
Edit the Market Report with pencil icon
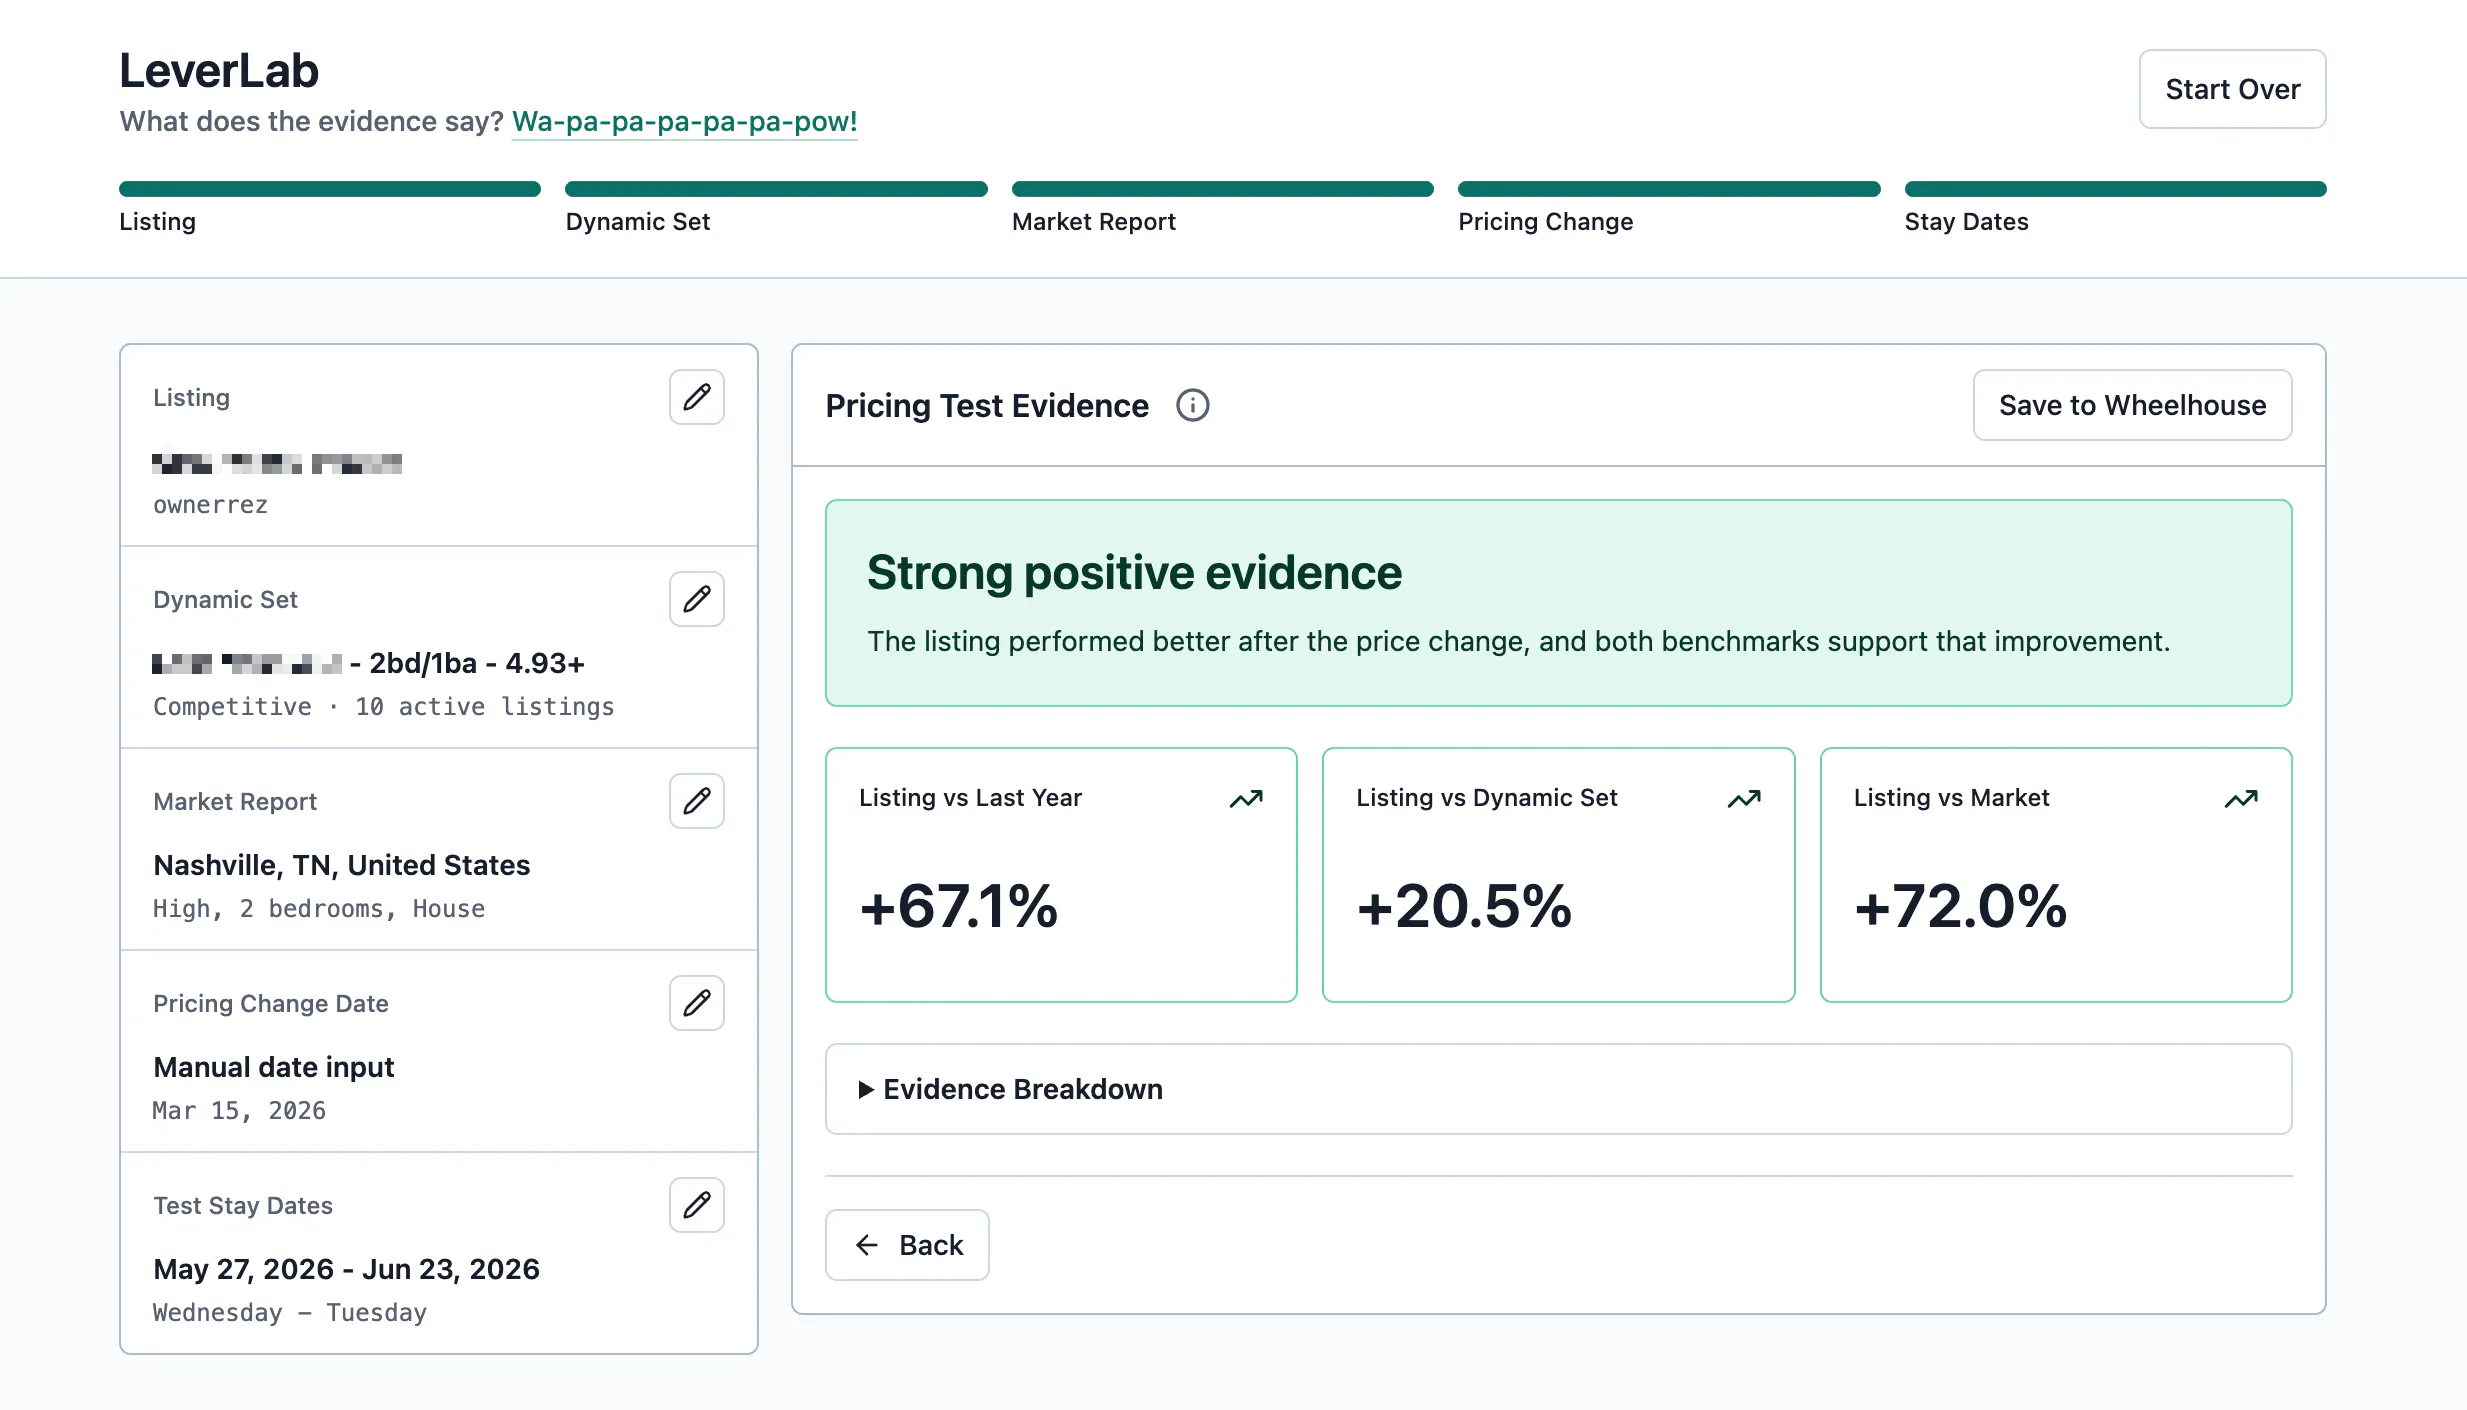coord(697,801)
